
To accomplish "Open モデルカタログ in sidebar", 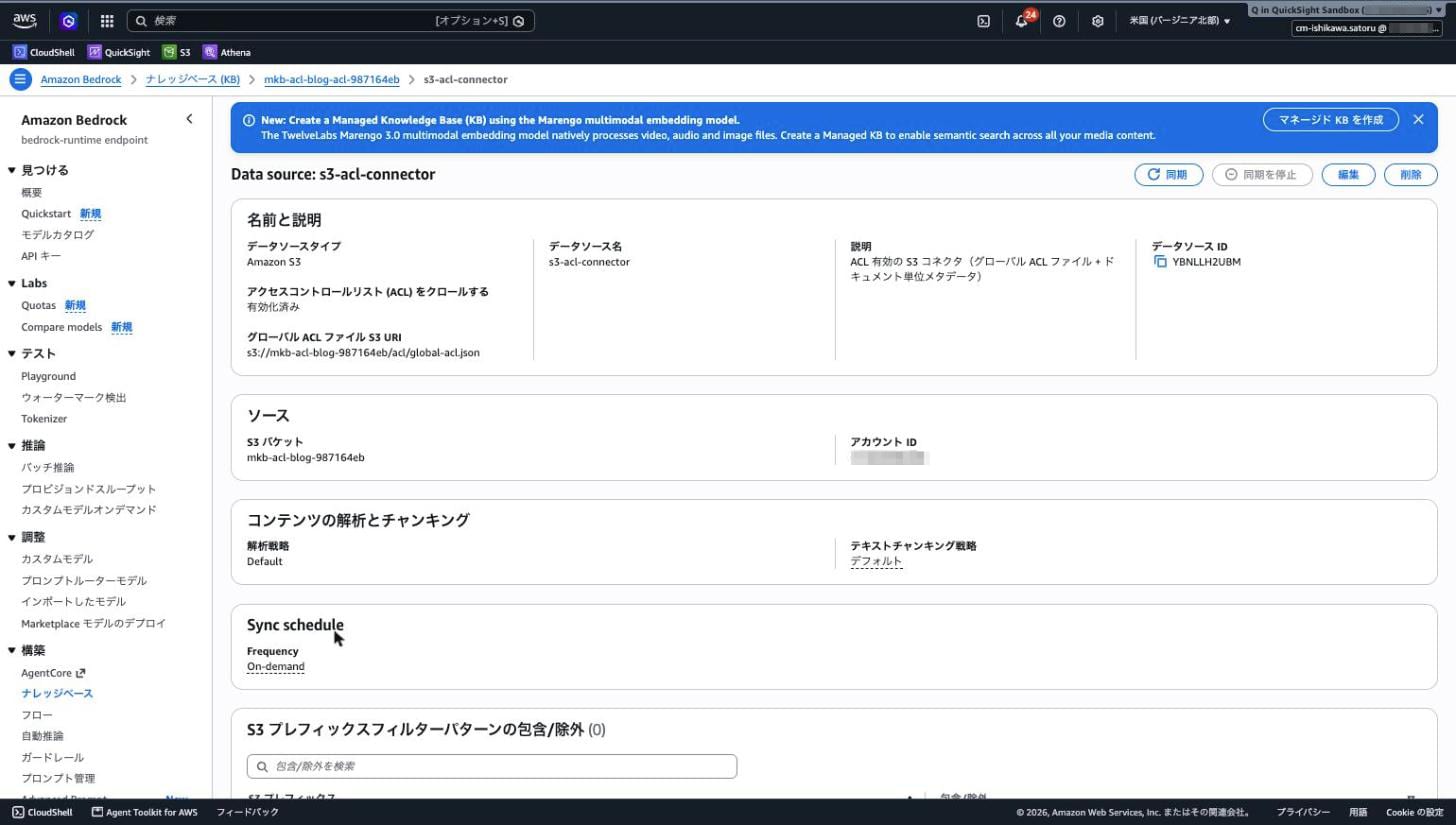I will pyautogui.click(x=57, y=234).
